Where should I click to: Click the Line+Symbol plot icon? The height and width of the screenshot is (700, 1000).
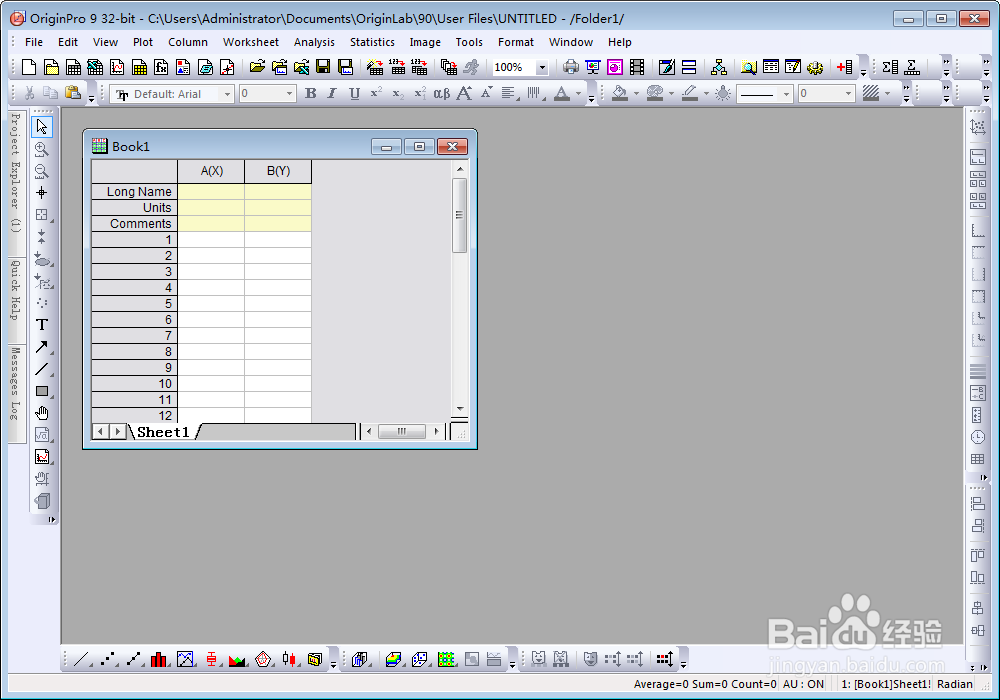tap(133, 659)
